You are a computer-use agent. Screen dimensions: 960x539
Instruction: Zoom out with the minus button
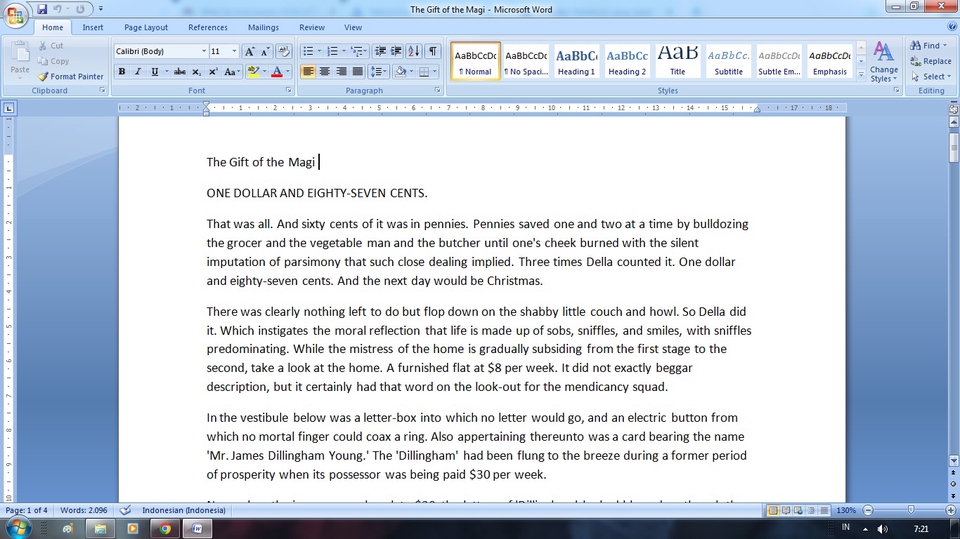point(868,510)
